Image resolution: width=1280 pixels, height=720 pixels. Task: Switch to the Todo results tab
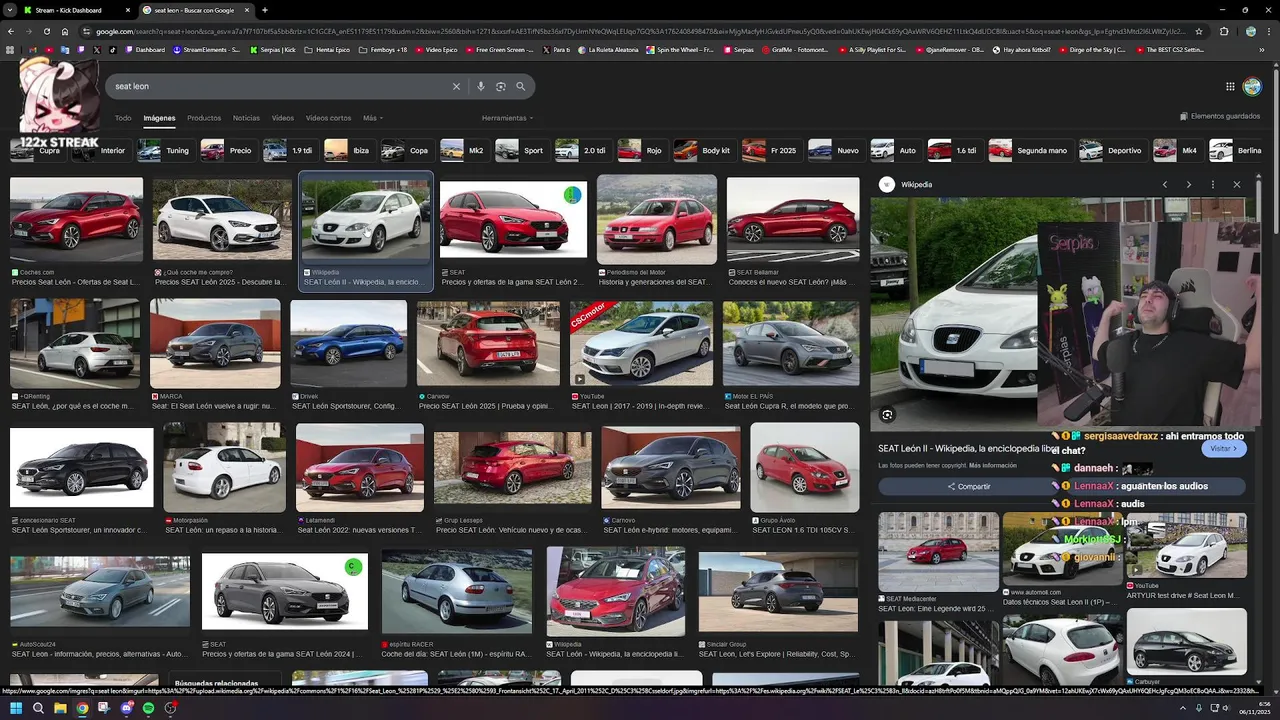(123, 118)
